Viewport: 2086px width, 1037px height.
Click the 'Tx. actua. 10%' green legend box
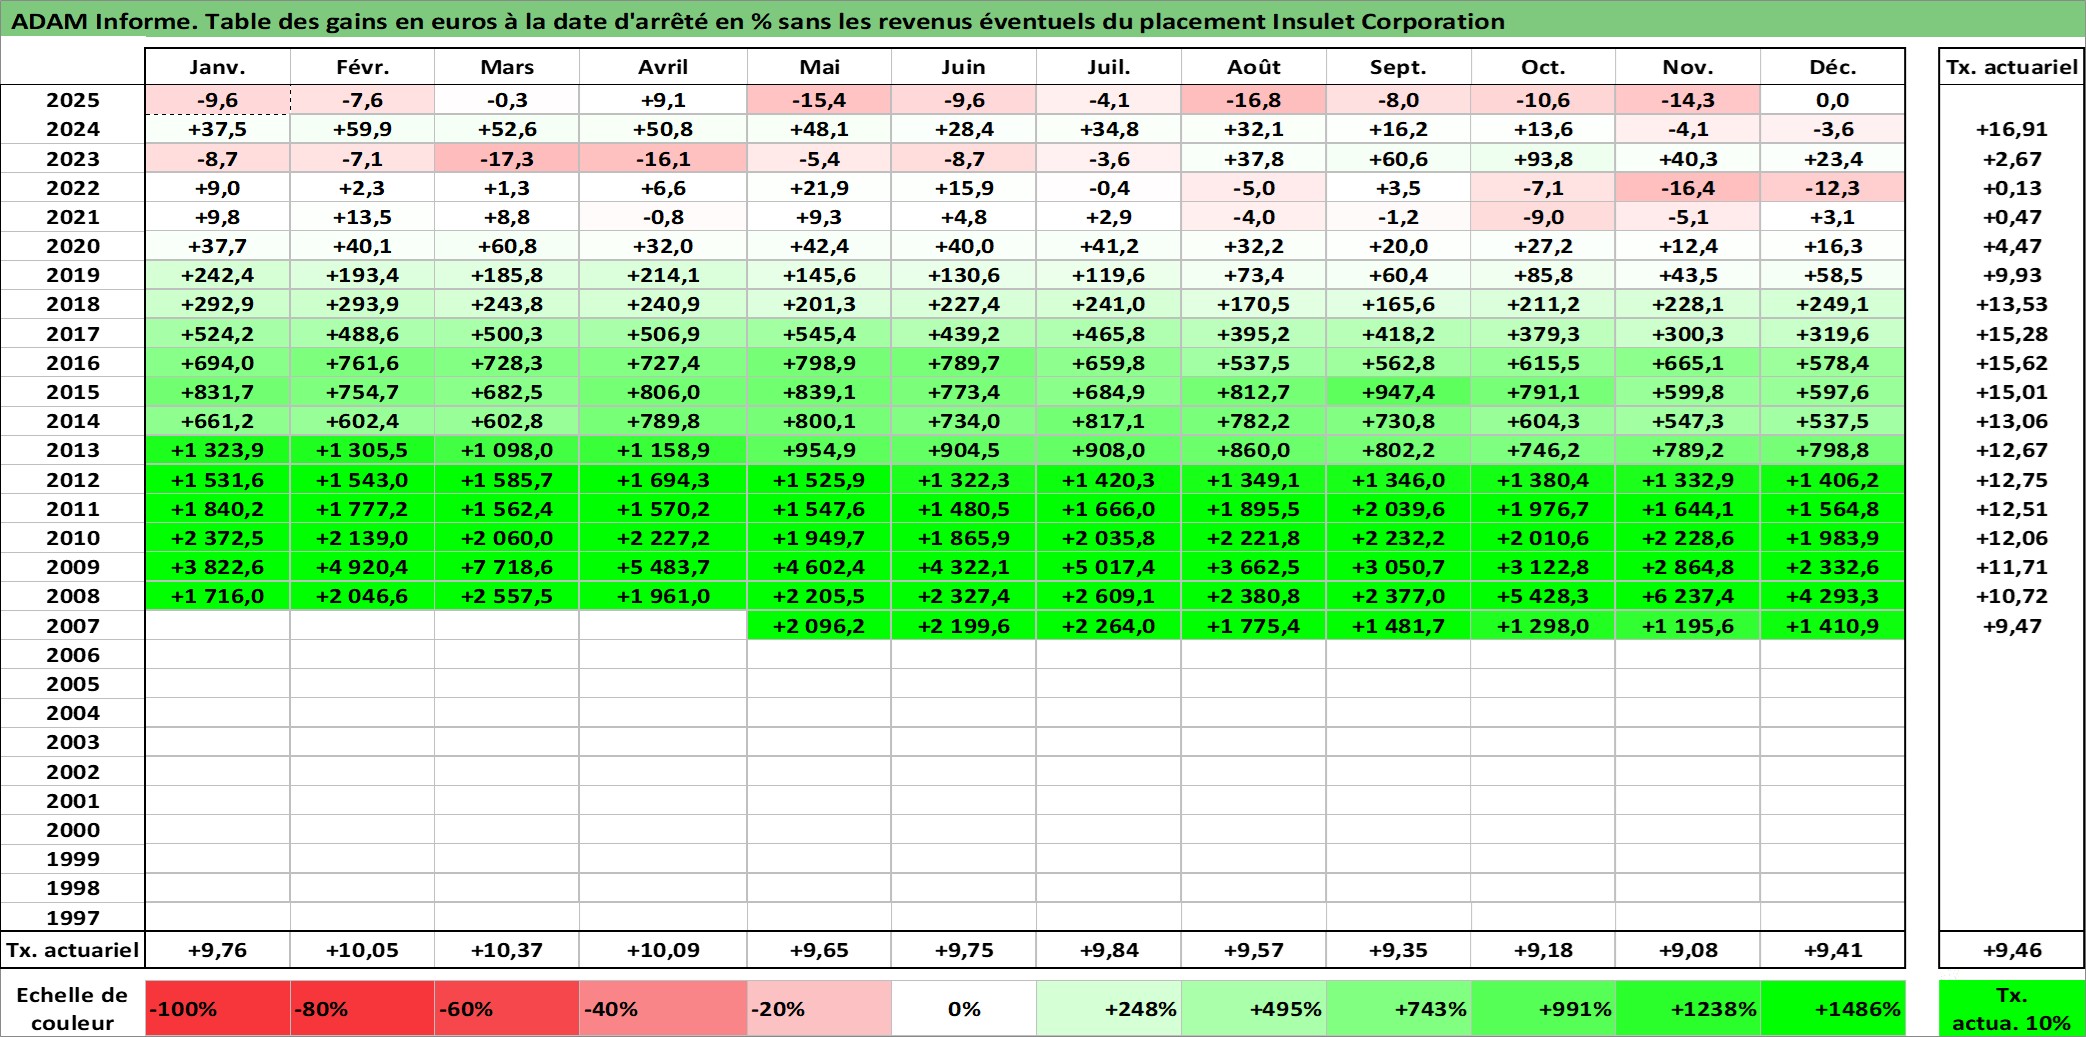[x=2012, y=1008]
